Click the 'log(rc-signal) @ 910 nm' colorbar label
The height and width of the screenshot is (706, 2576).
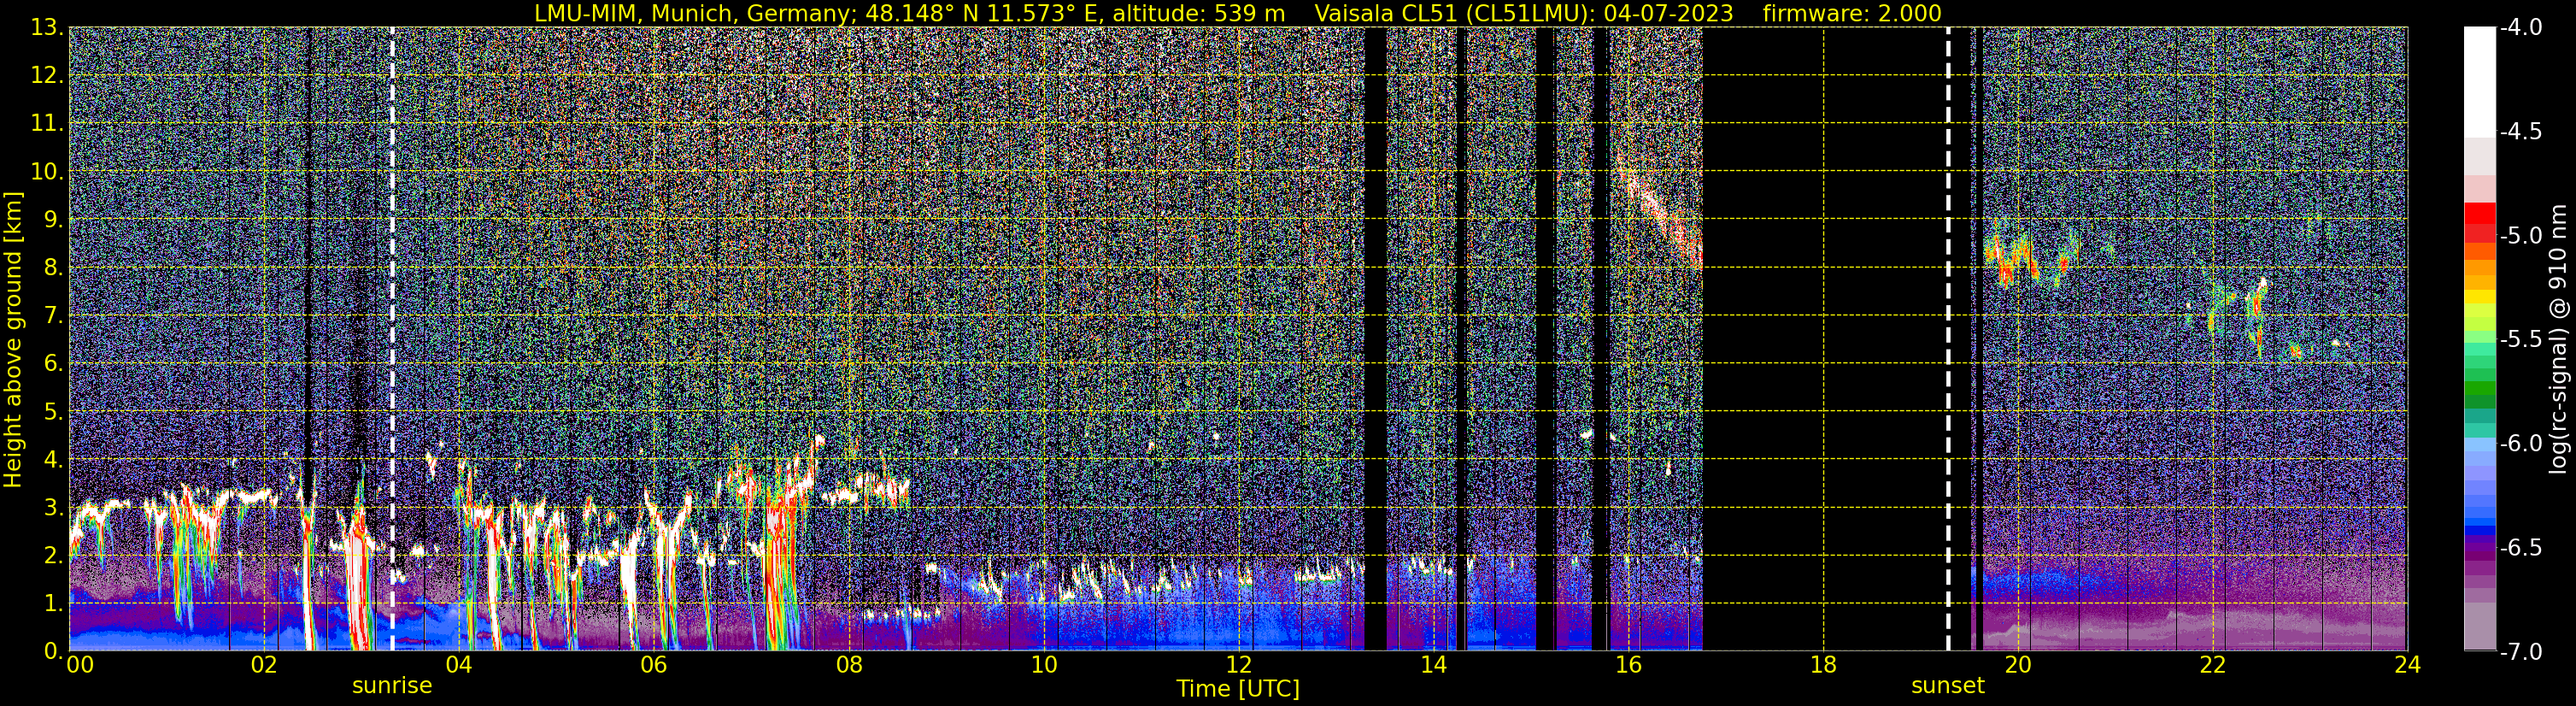[x=2558, y=339]
